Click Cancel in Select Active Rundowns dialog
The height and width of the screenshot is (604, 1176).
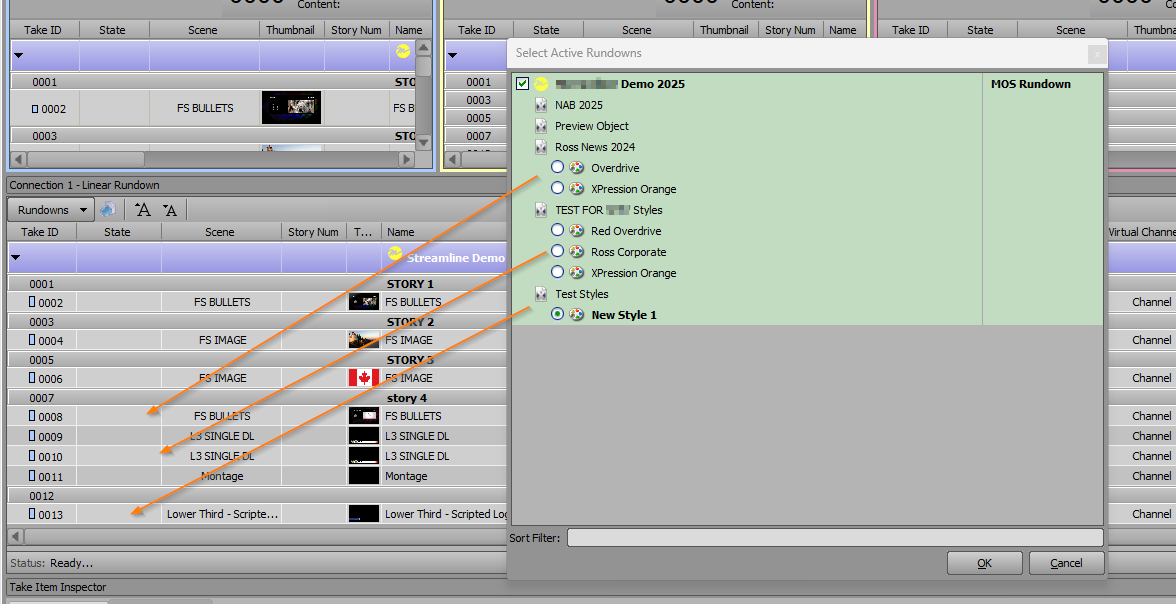coord(1066,563)
